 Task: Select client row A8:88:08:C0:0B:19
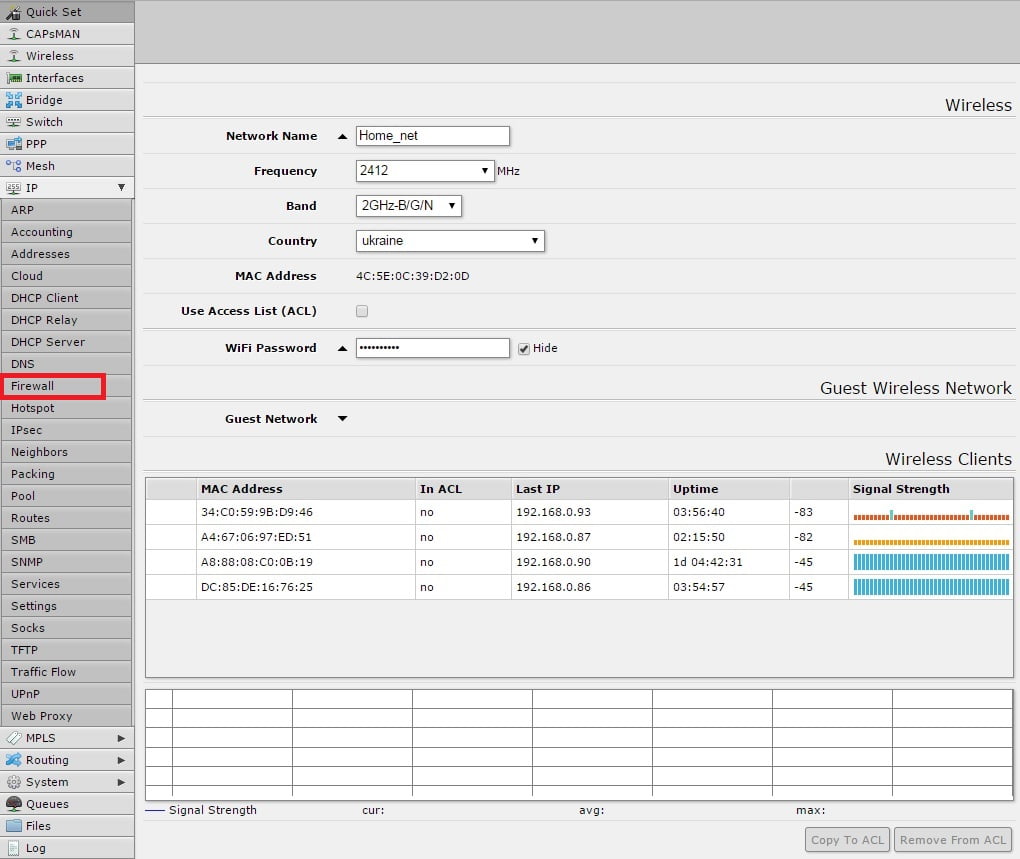(579, 562)
